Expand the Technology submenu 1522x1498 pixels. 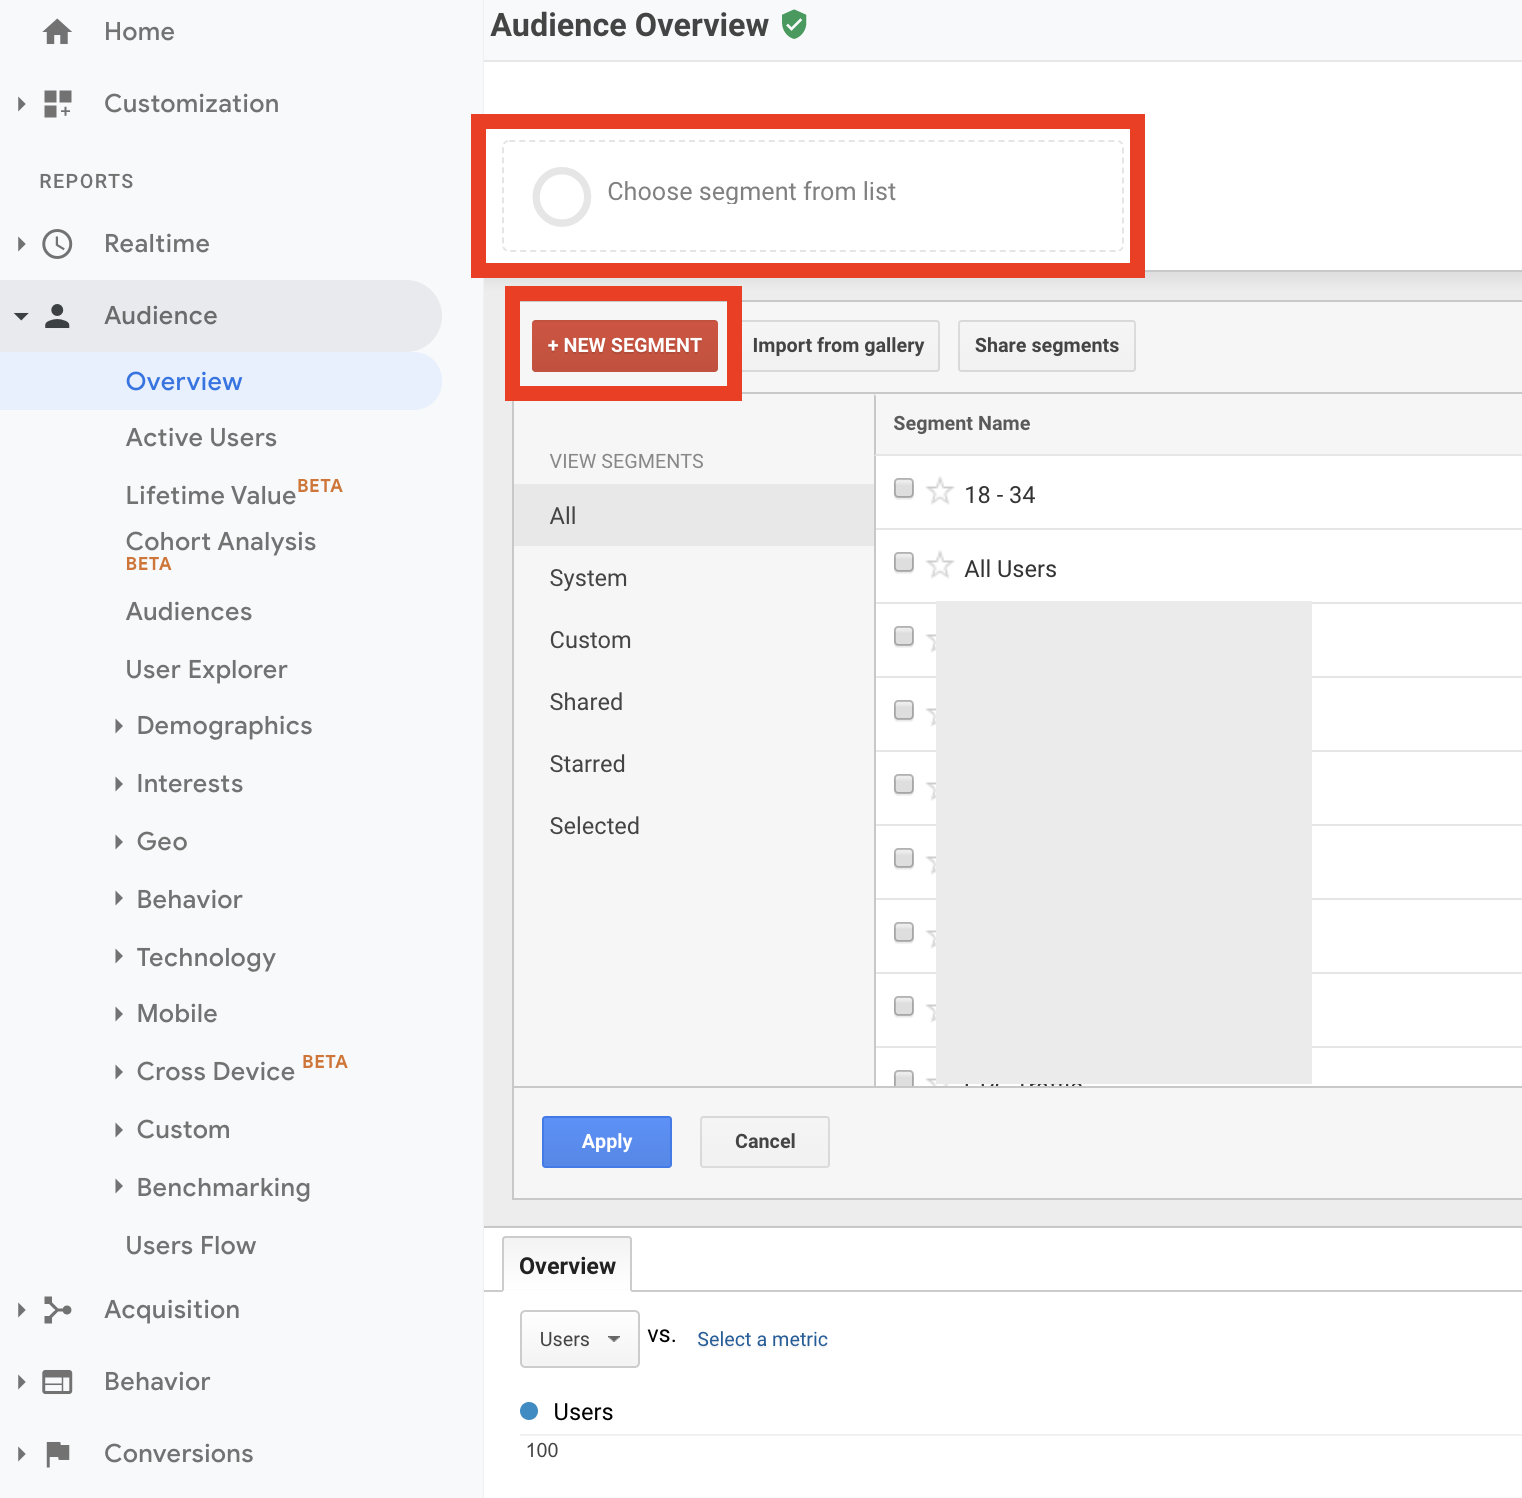(119, 957)
